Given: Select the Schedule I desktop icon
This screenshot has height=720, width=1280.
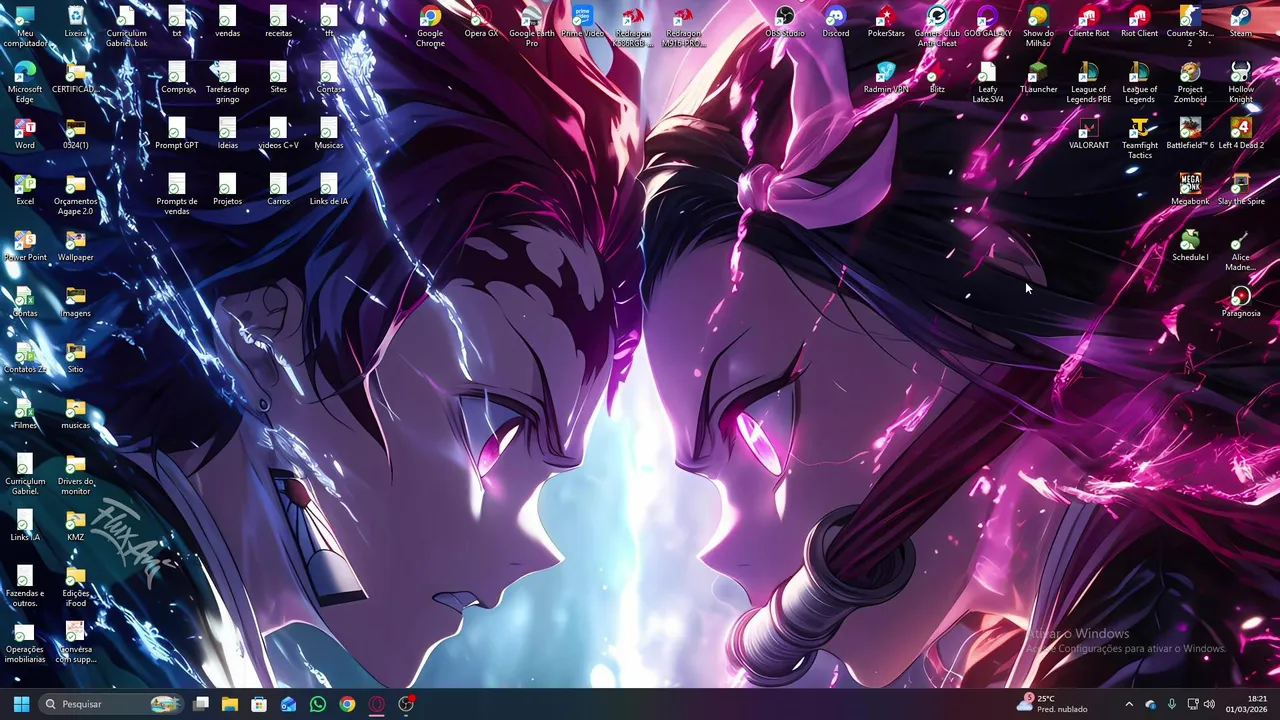Looking at the screenshot, I should [1190, 246].
